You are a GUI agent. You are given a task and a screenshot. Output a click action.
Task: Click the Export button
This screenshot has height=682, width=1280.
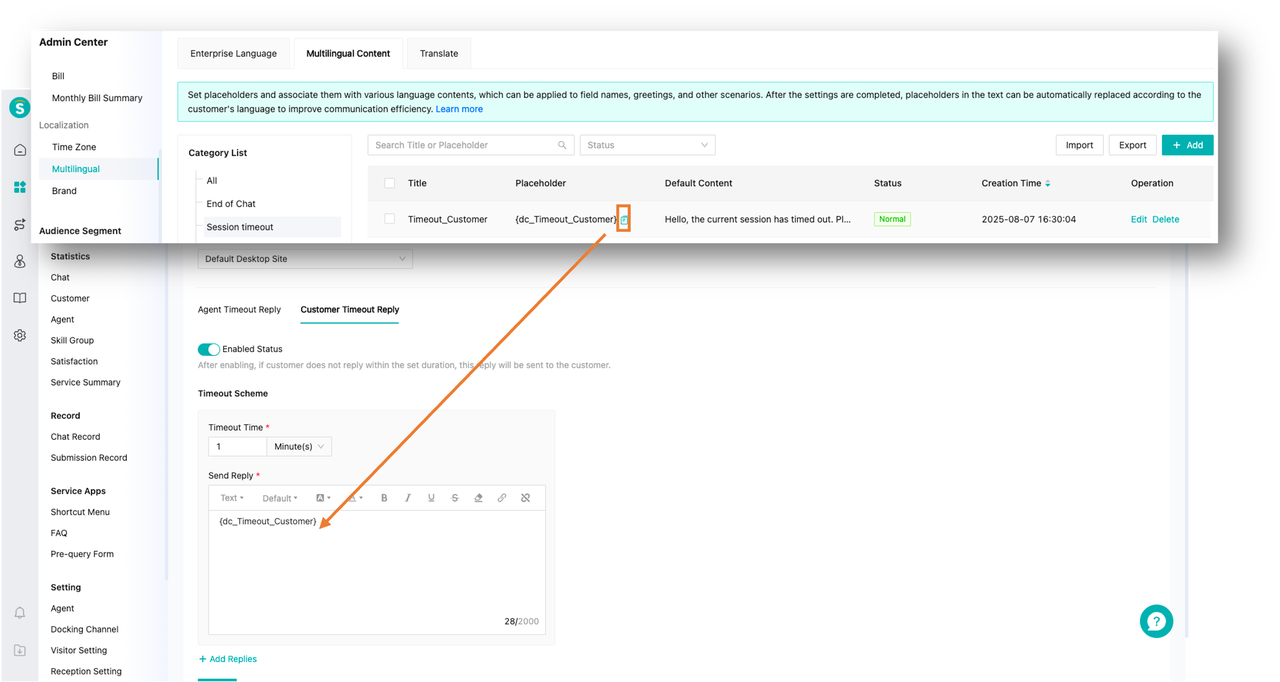tap(1133, 145)
